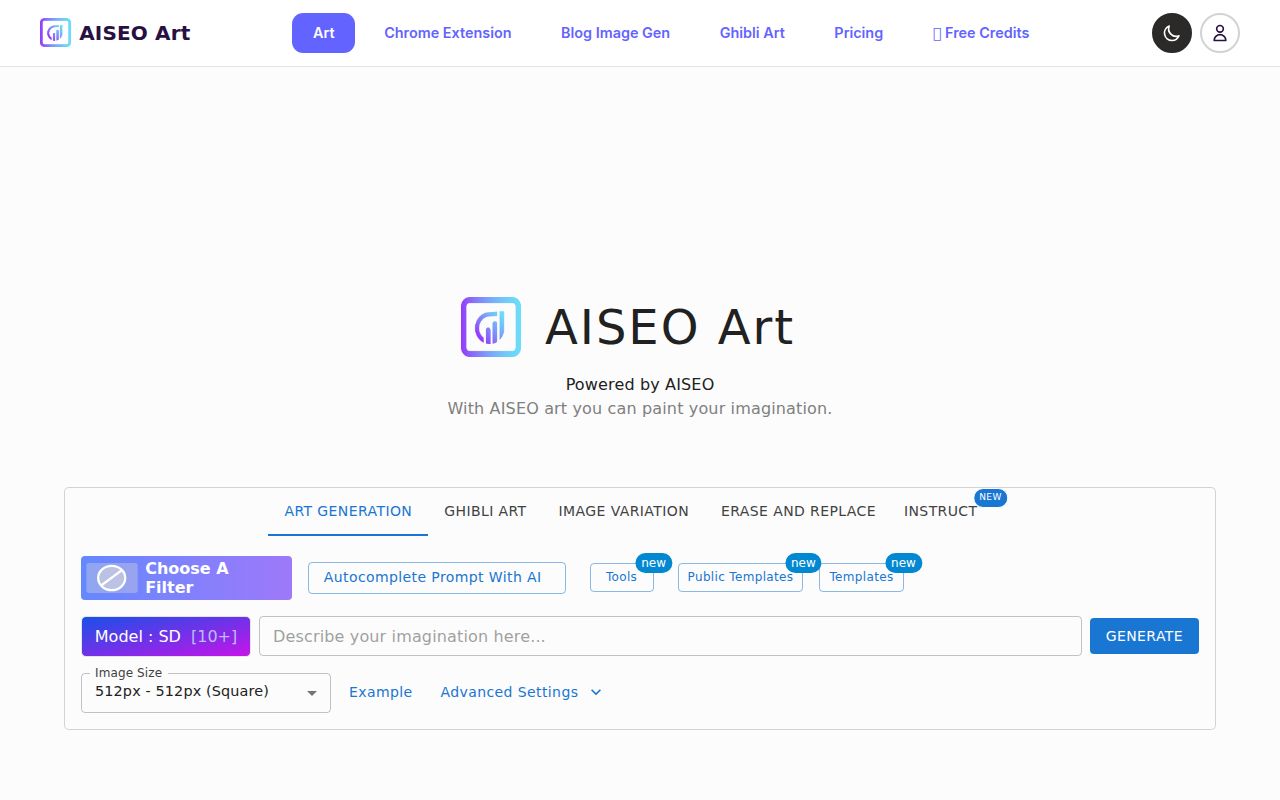
Task: Select the ERASE AND REPLACE tab
Action: pos(798,511)
